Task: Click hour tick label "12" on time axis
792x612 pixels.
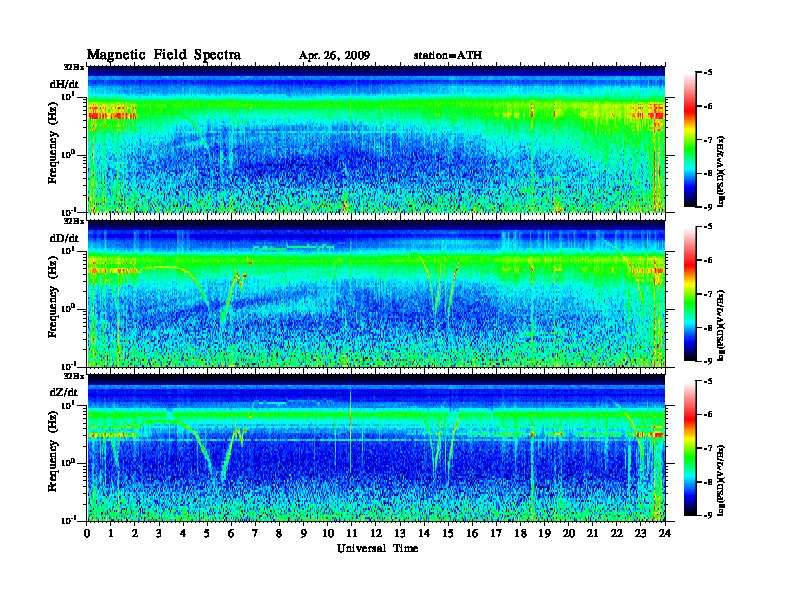Action: (x=376, y=534)
